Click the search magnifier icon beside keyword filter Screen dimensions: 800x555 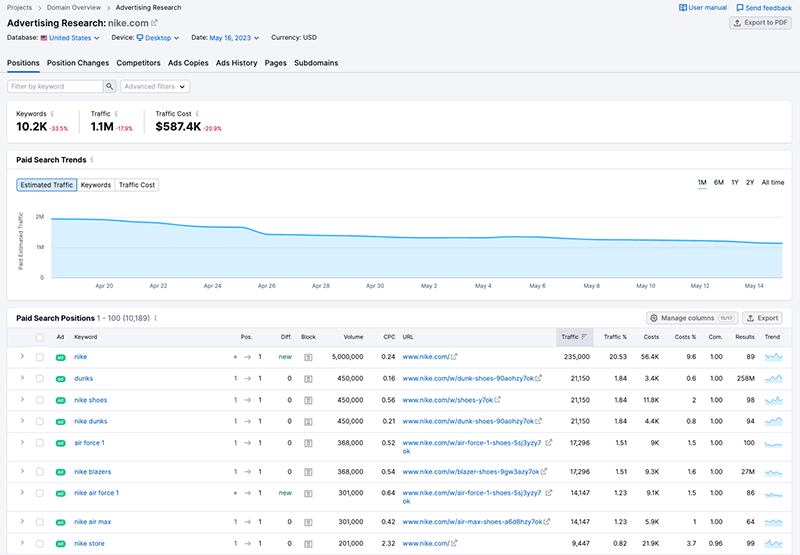point(109,87)
